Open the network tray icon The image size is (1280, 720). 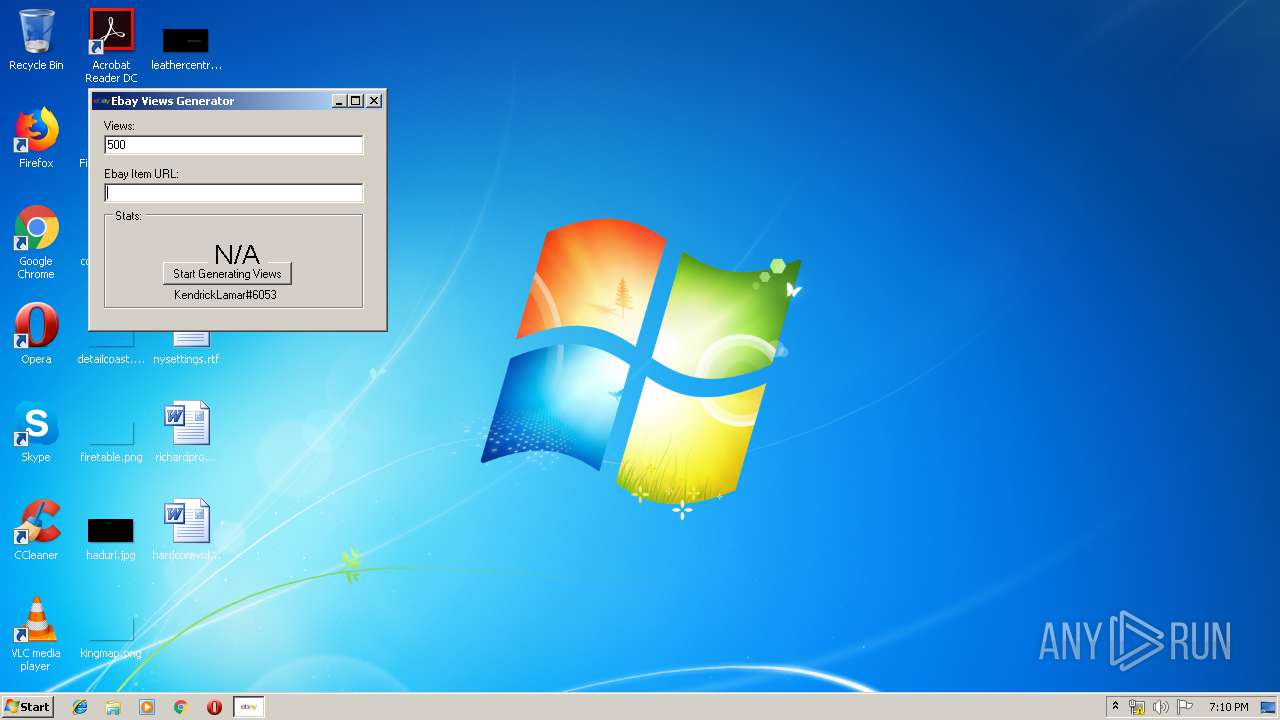coord(1137,707)
